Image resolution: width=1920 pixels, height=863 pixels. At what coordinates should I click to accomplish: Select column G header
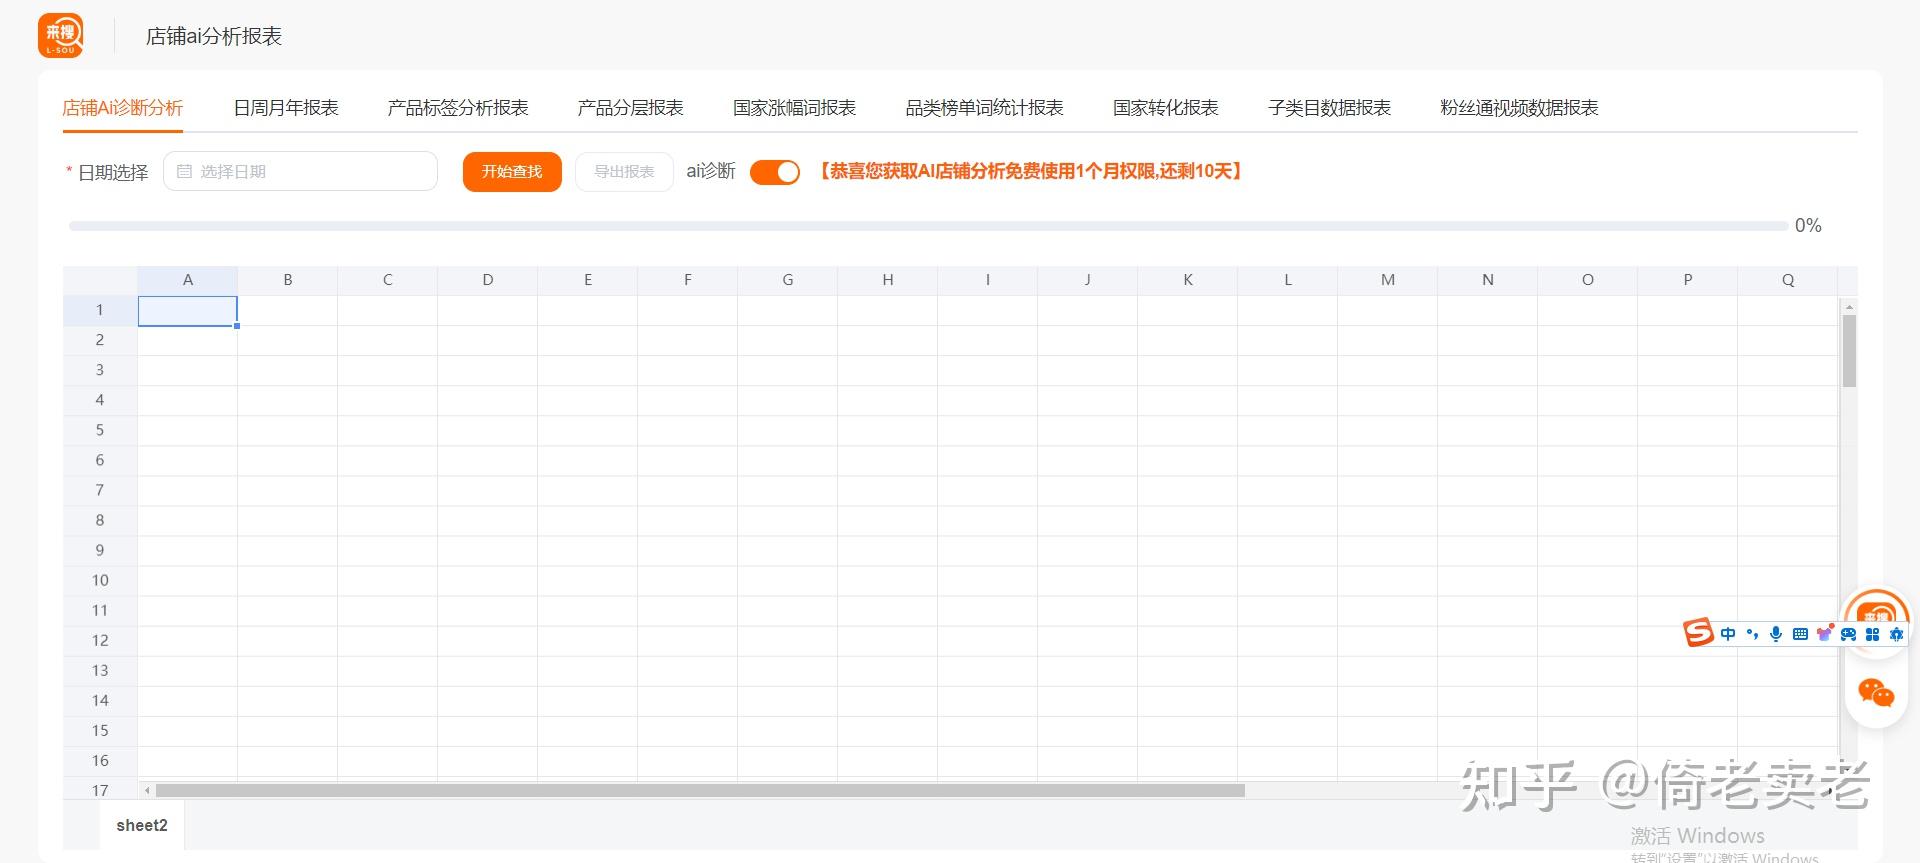point(788,281)
